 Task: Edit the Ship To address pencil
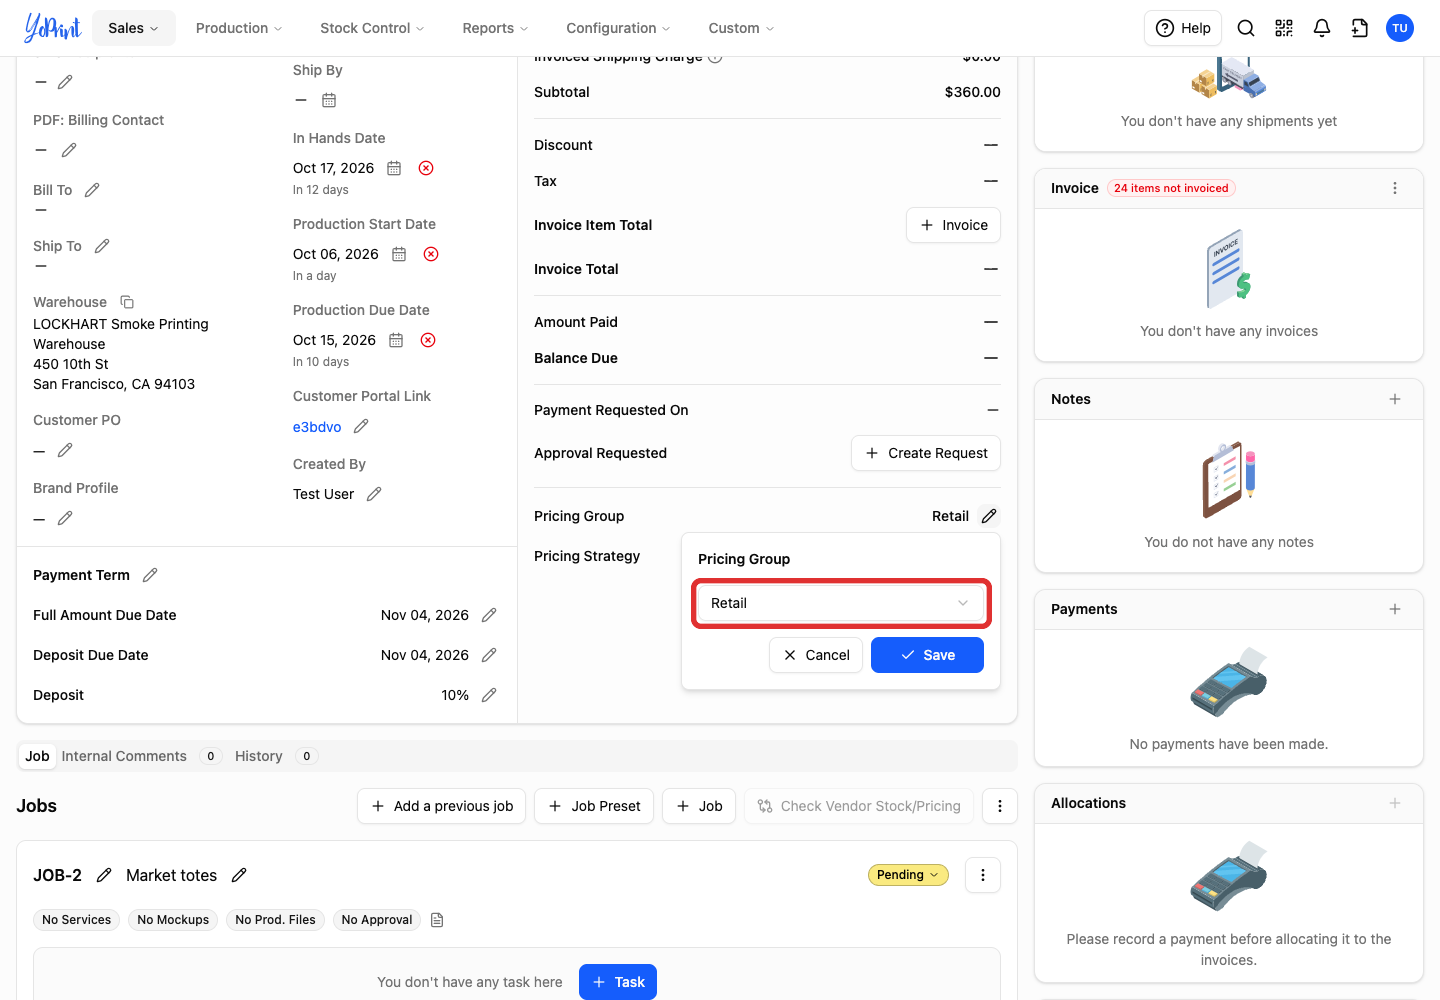click(x=102, y=246)
